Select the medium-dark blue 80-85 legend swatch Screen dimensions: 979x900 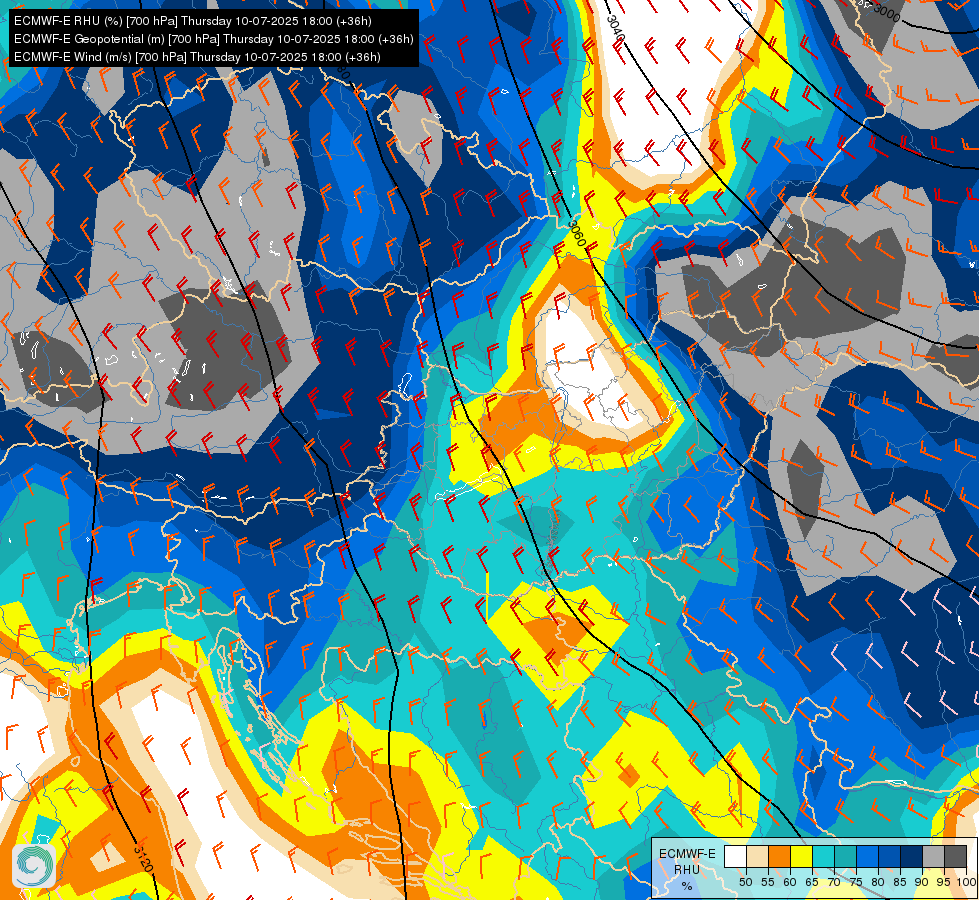pos(890,856)
